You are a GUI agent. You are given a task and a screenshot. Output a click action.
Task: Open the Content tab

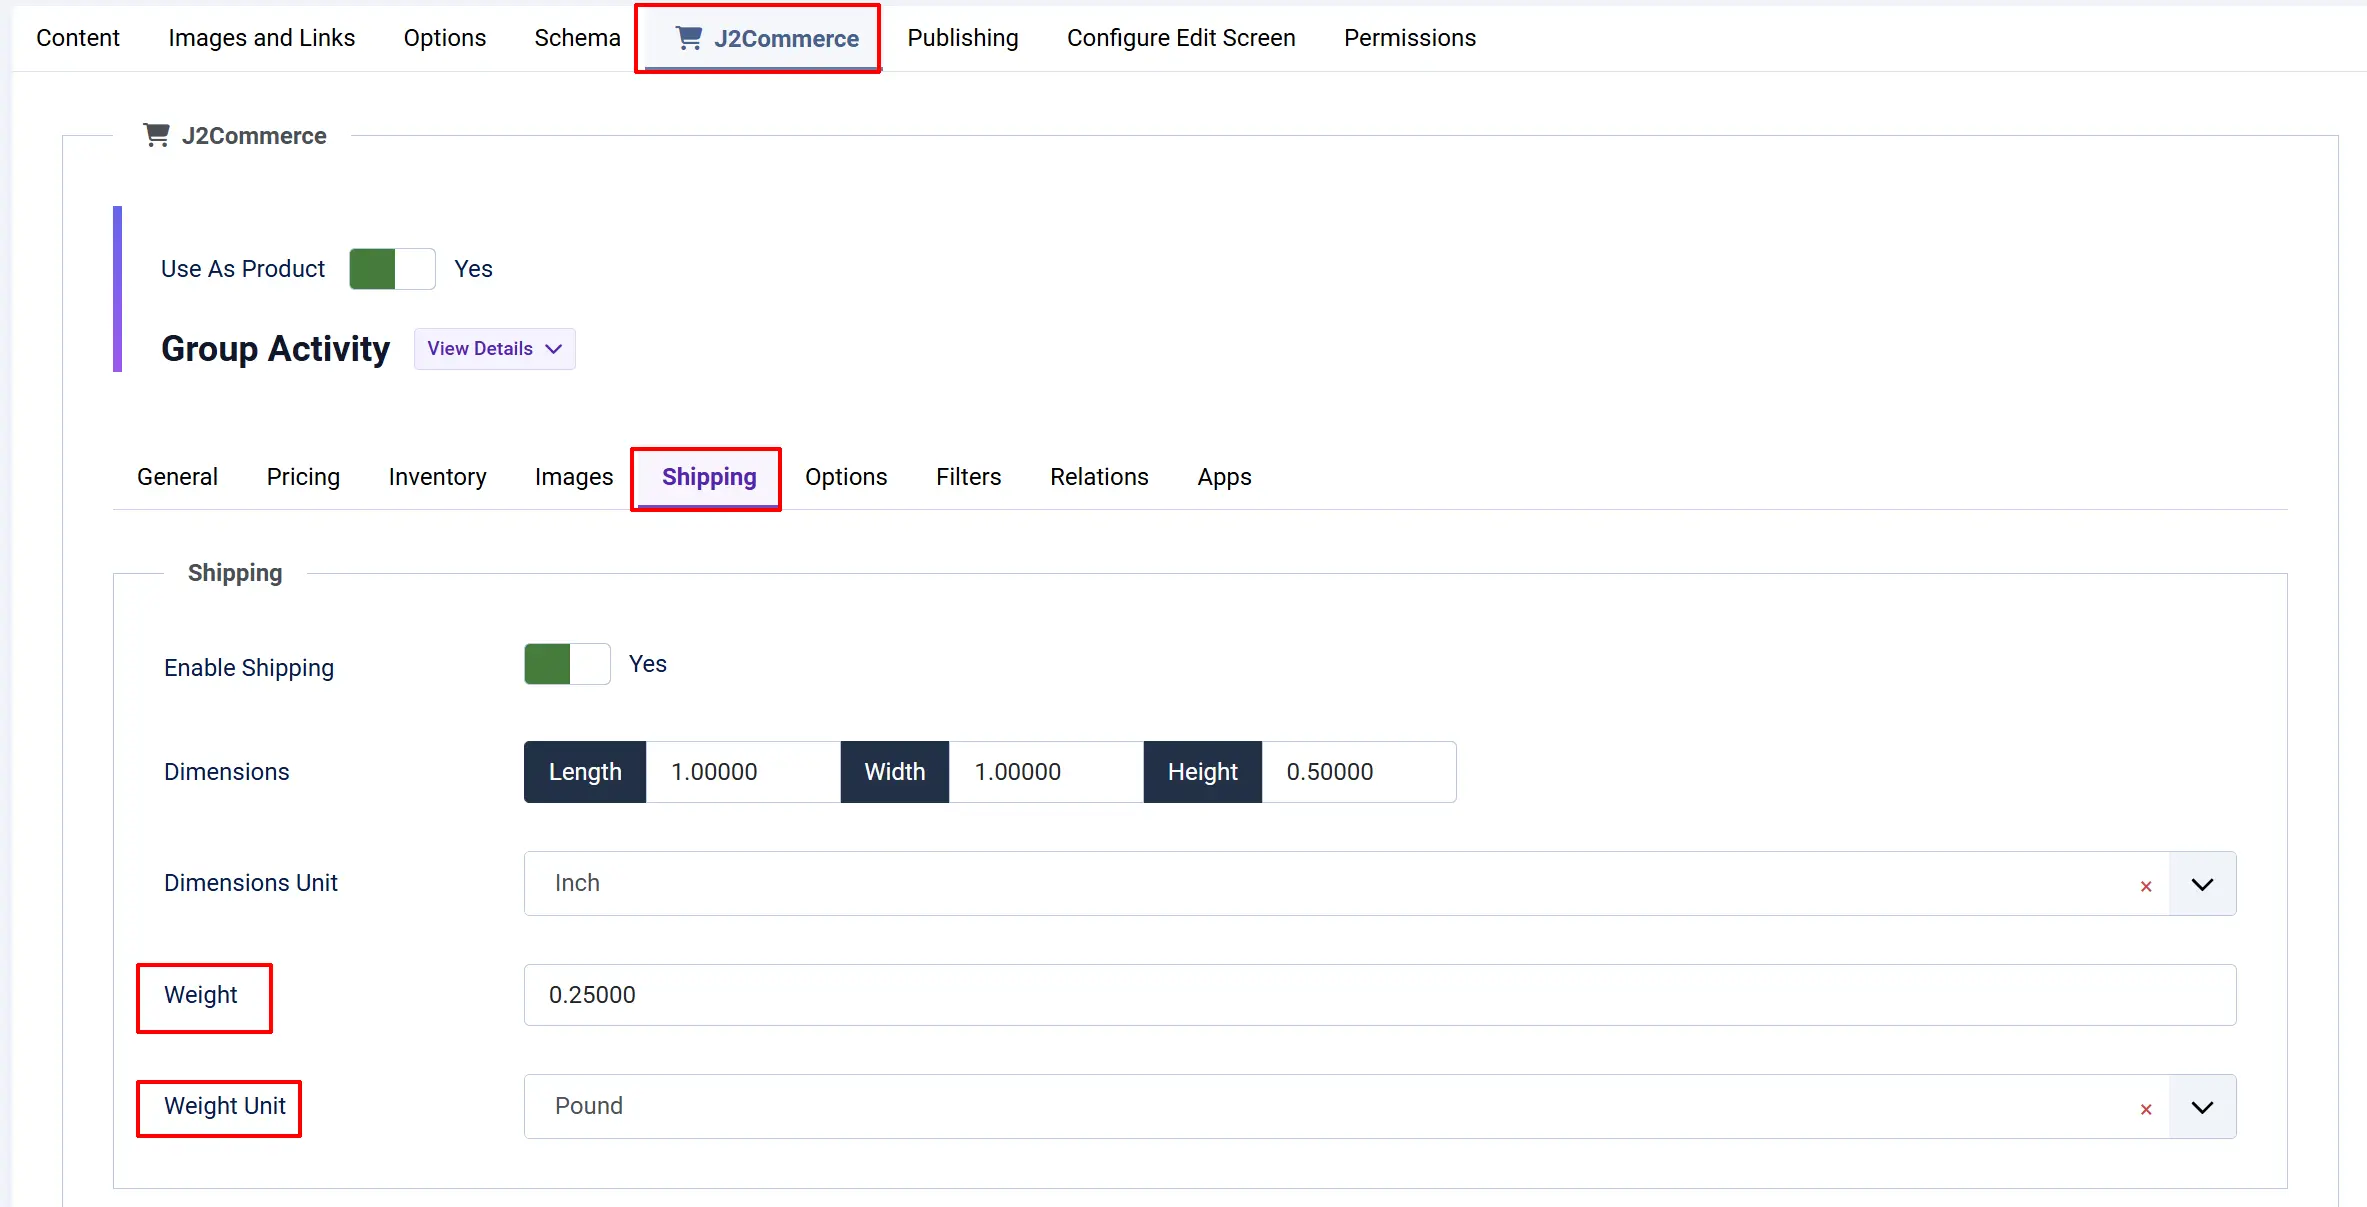coord(78,38)
